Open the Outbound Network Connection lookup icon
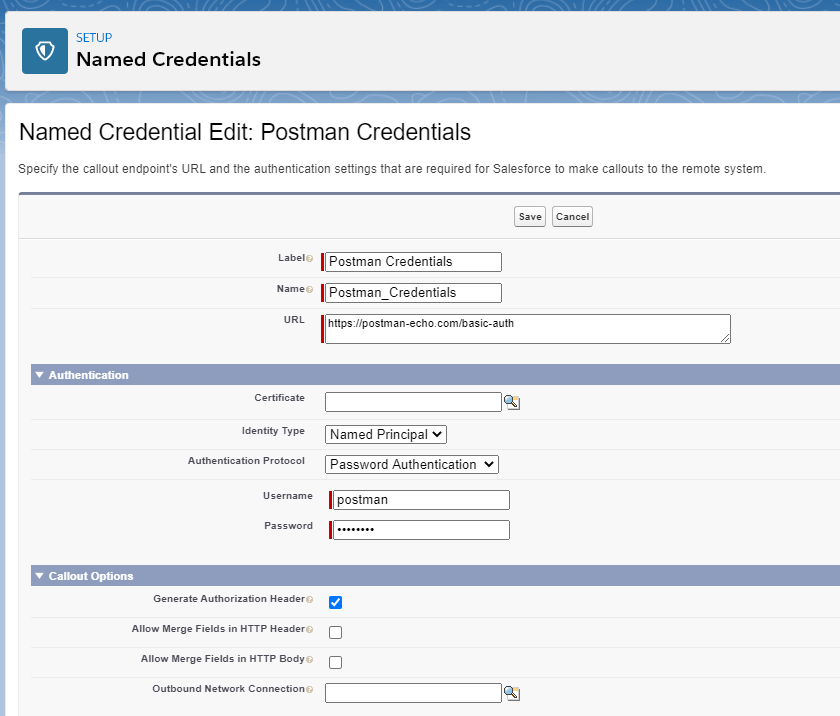 point(511,692)
